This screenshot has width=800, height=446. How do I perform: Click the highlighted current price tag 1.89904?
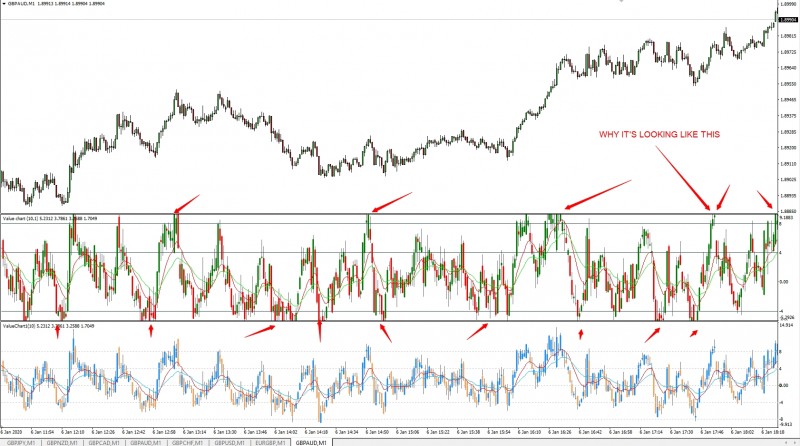[x=789, y=20]
